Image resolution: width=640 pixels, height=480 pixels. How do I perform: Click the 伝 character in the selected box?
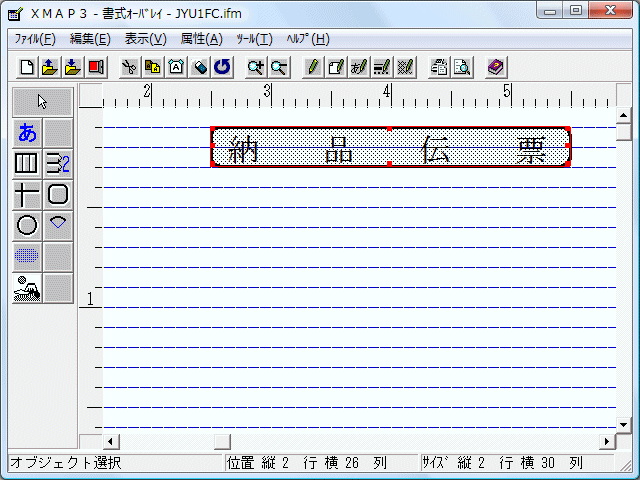[x=435, y=150]
